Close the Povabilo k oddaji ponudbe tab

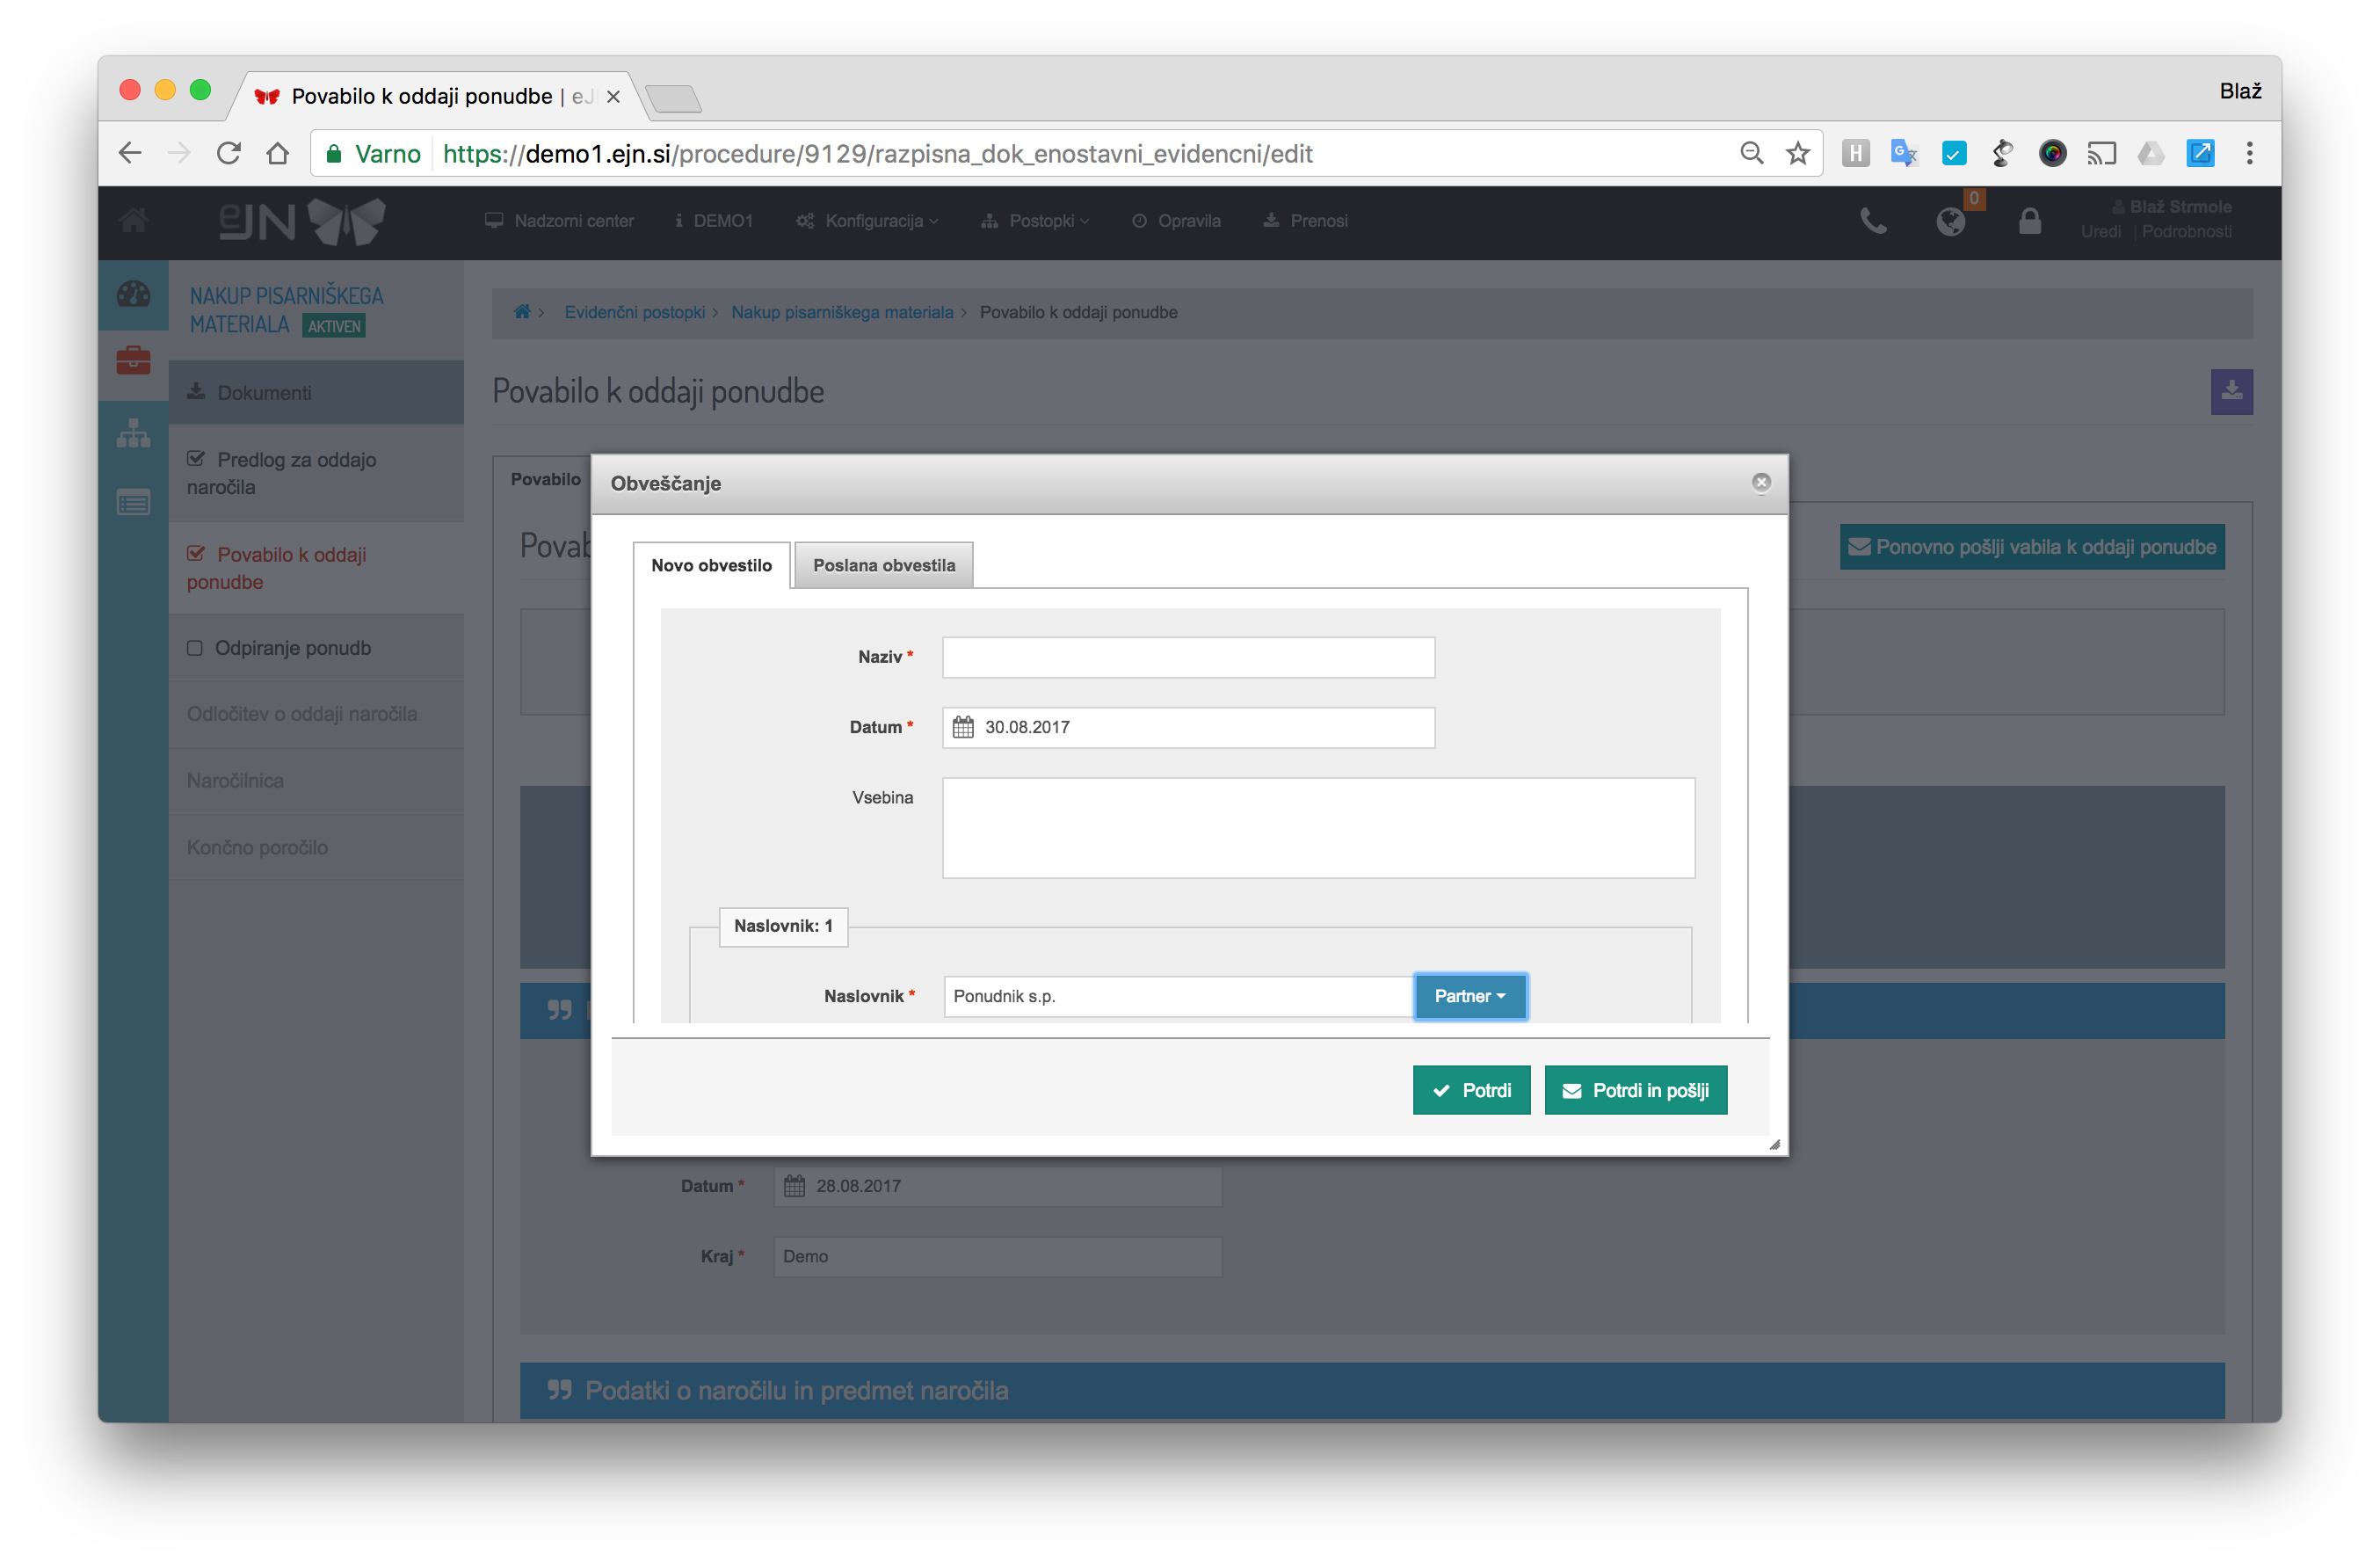point(613,97)
